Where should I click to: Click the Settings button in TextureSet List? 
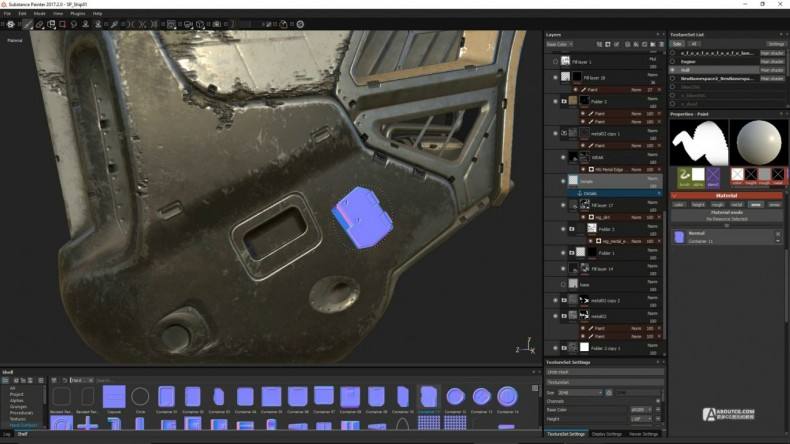775,44
